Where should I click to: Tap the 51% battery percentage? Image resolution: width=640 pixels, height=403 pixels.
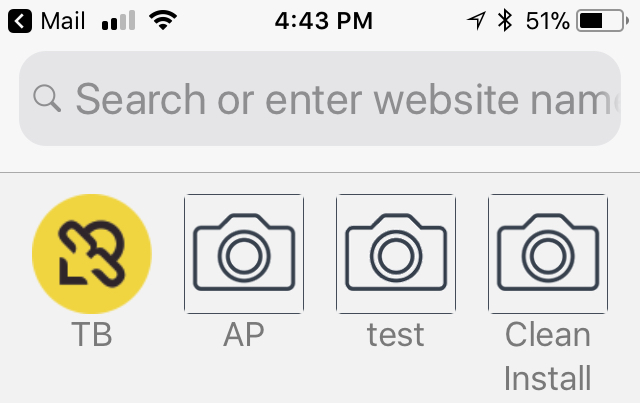(547, 20)
